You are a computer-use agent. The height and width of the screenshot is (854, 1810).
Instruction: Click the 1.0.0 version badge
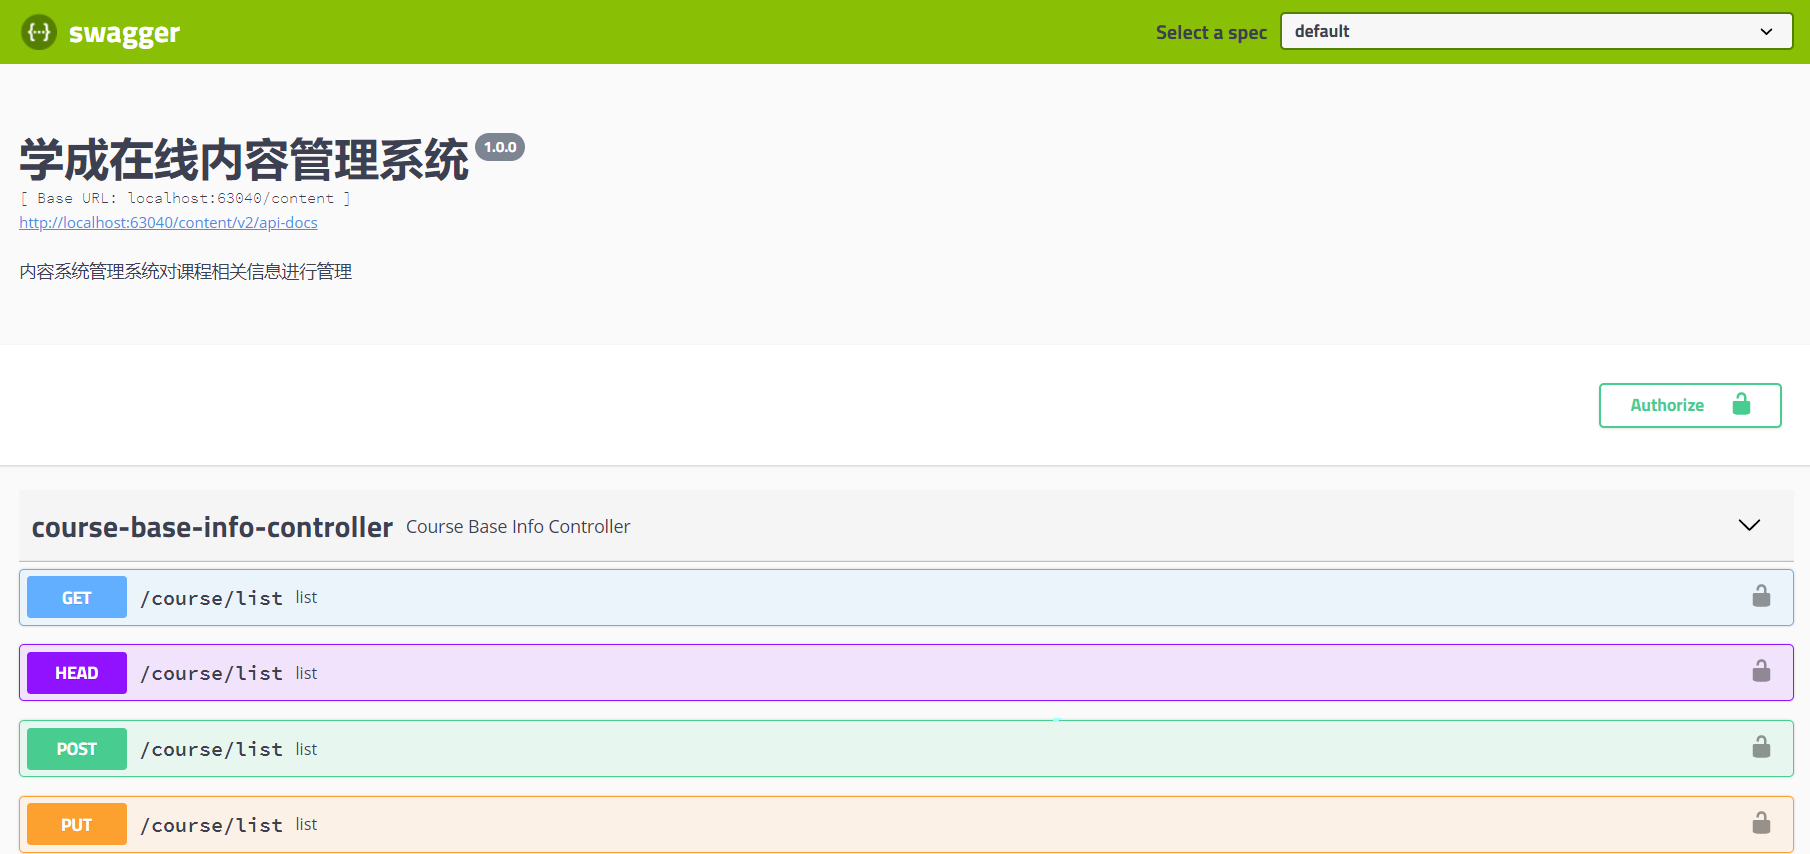pos(500,147)
